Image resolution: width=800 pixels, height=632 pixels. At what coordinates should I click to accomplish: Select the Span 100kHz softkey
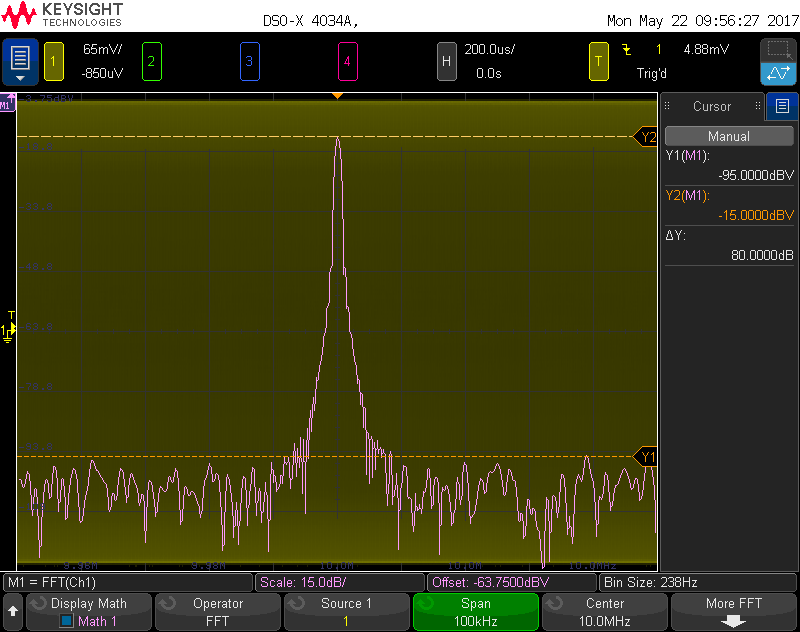point(476,612)
